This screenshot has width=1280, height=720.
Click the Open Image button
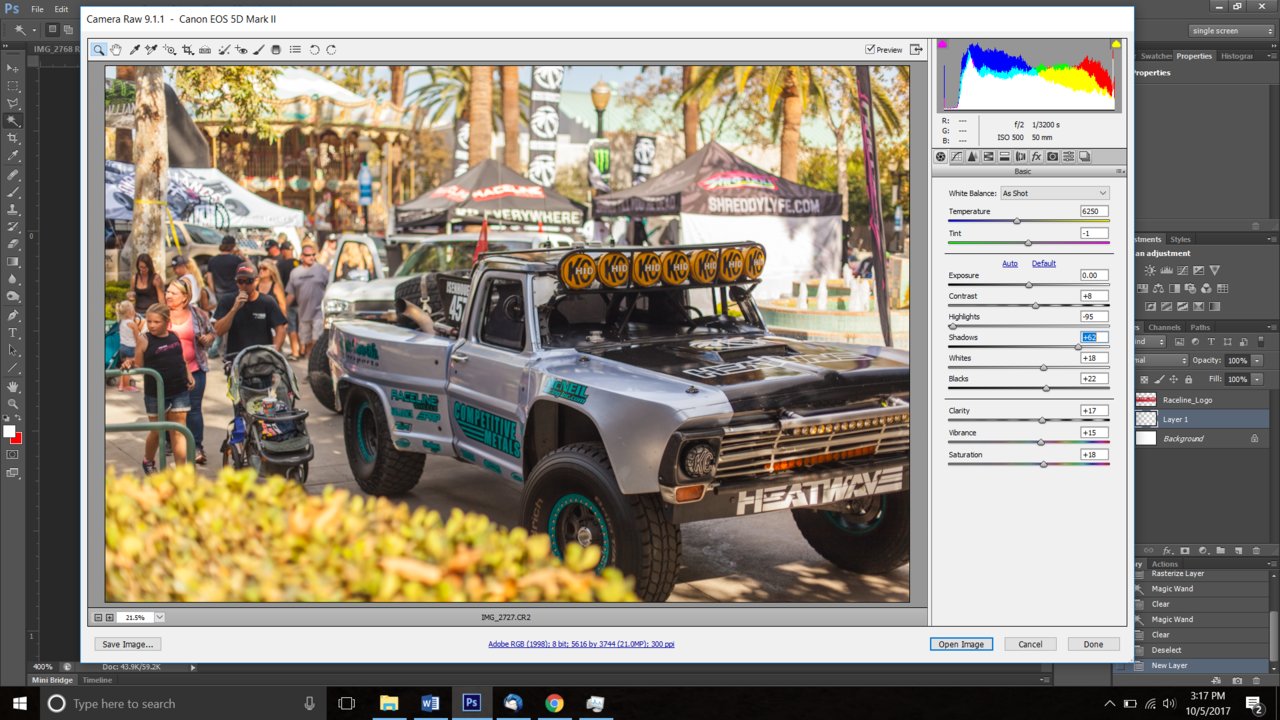coord(961,644)
